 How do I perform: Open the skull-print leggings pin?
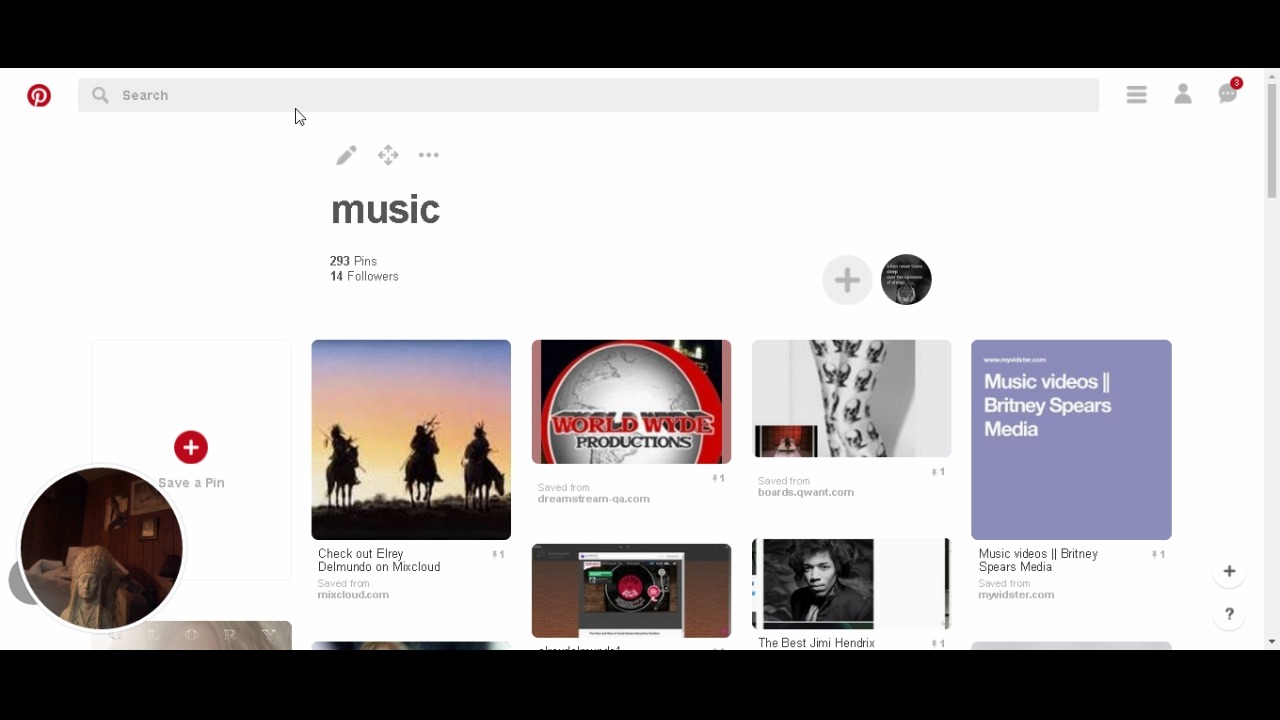(851, 399)
